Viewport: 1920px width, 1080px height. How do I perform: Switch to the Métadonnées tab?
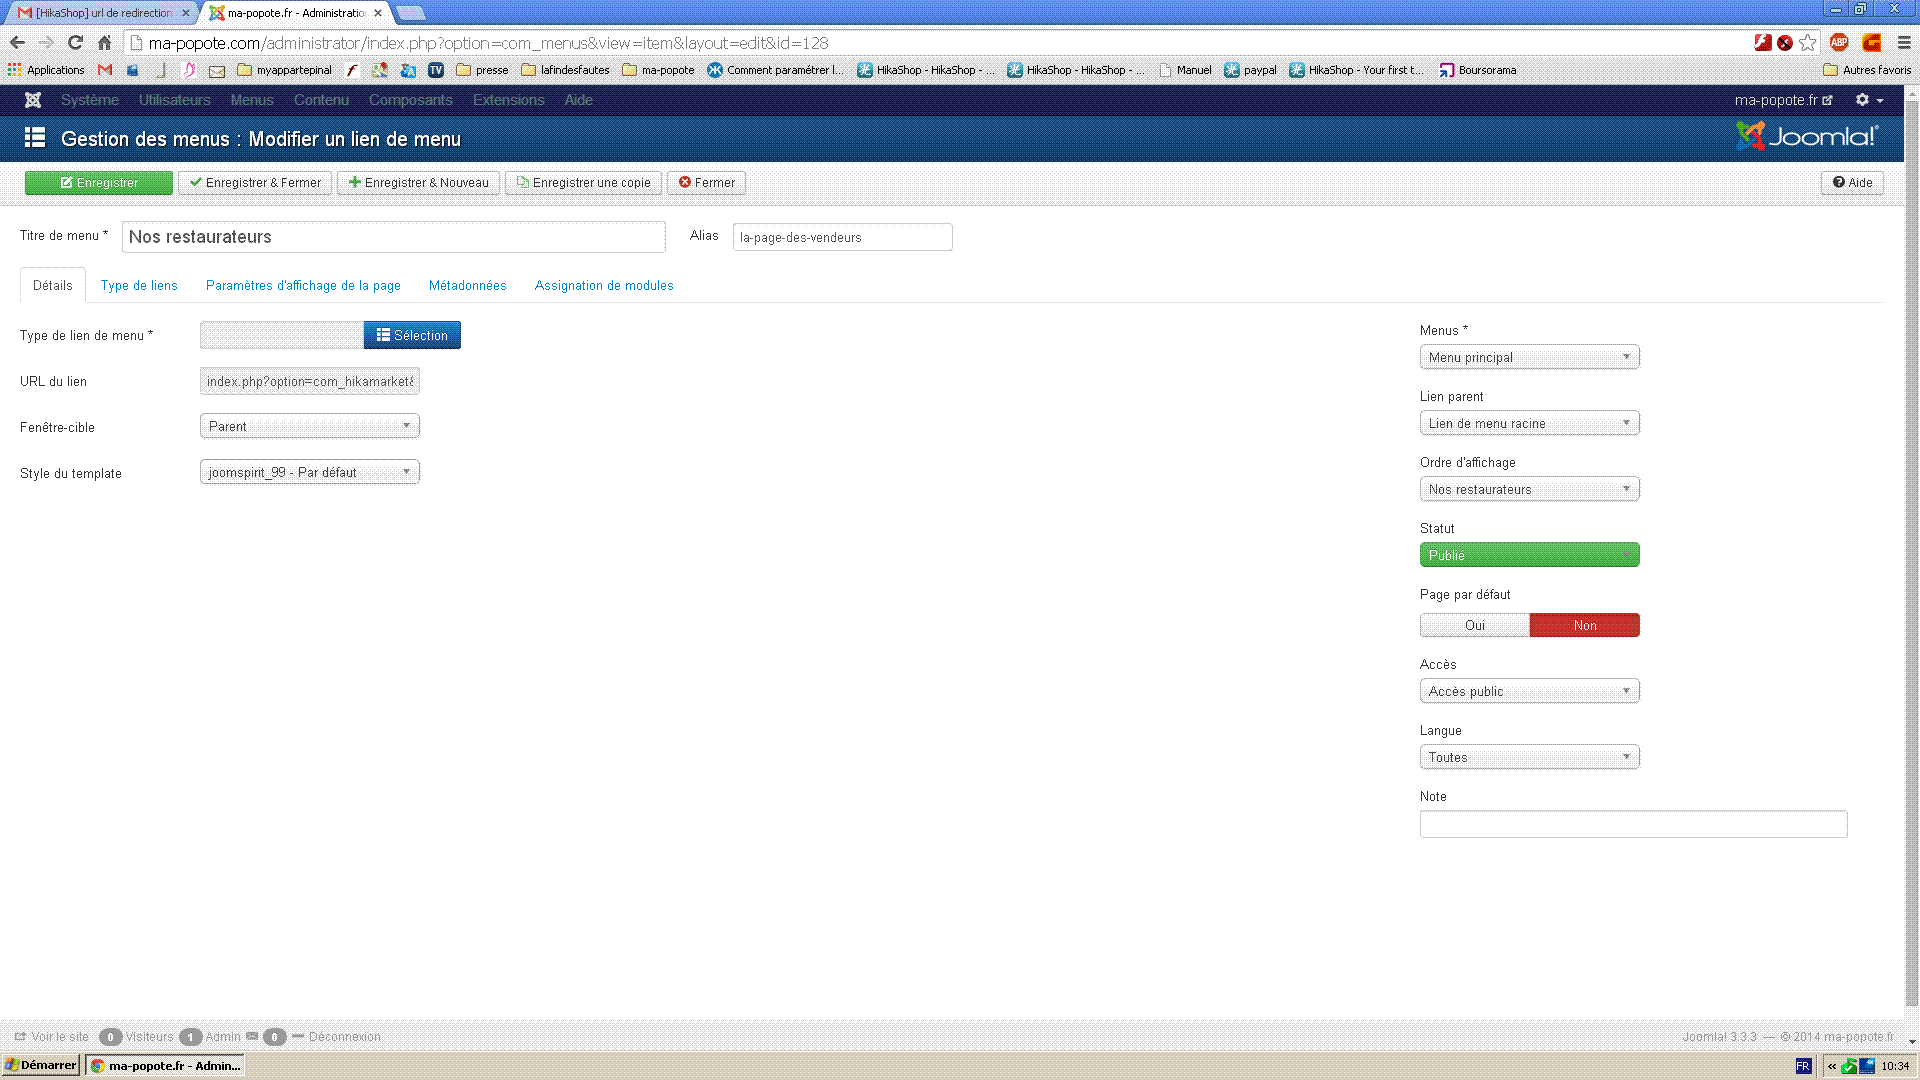point(467,286)
